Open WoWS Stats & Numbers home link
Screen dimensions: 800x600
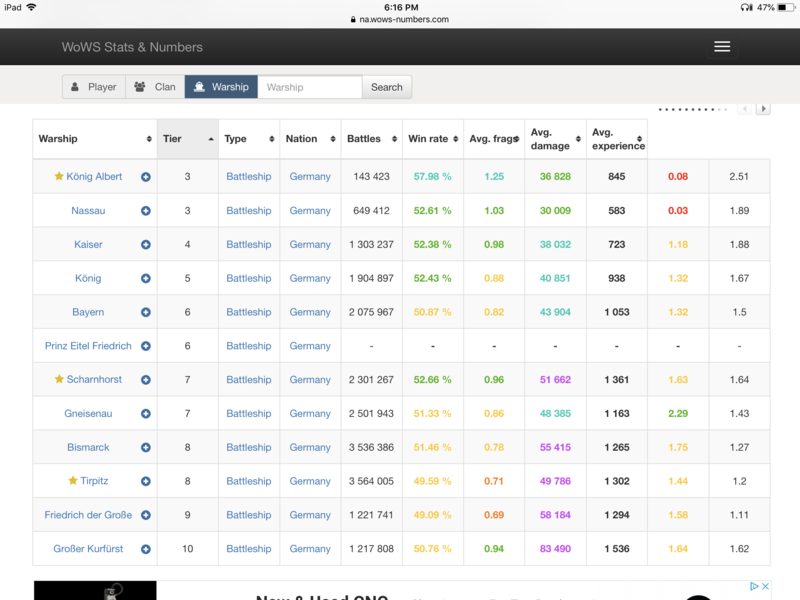click(132, 47)
